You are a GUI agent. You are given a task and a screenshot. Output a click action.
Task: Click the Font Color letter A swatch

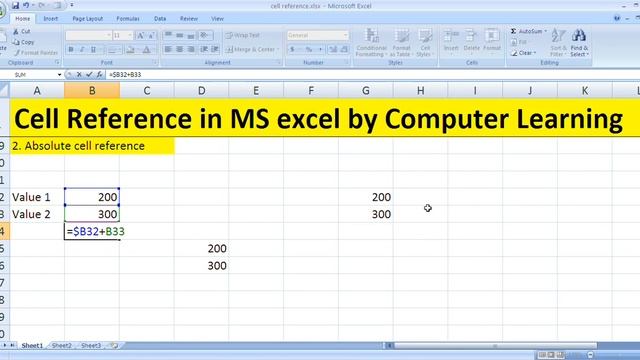(x=146, y=49)
